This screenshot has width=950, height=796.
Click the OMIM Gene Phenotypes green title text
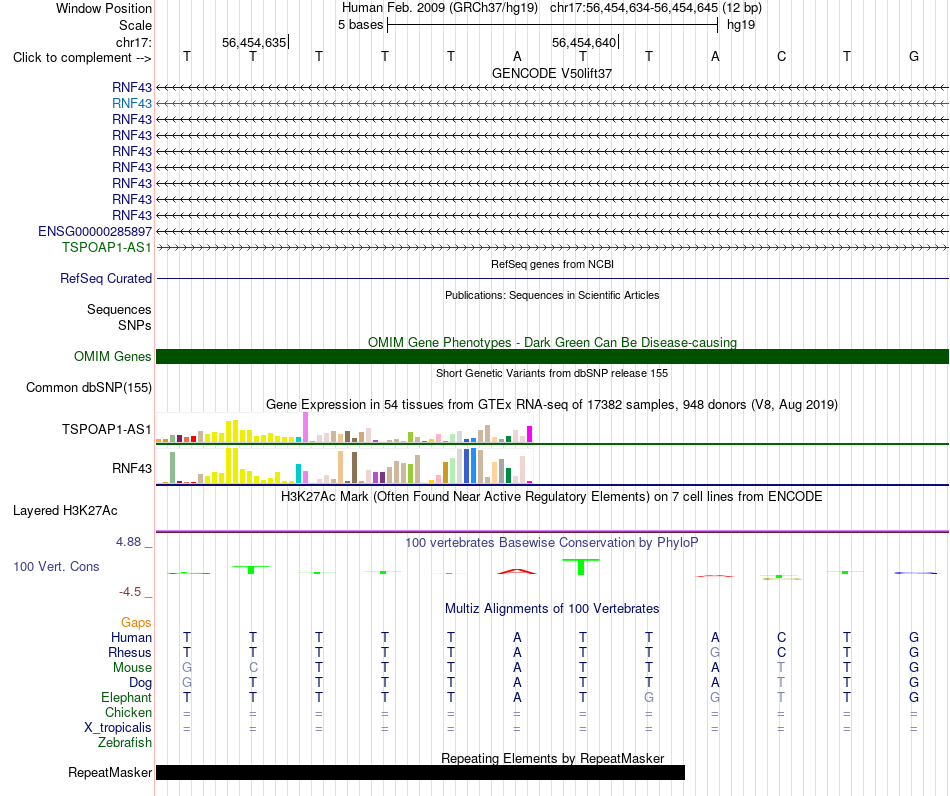(x=552, y=343)
